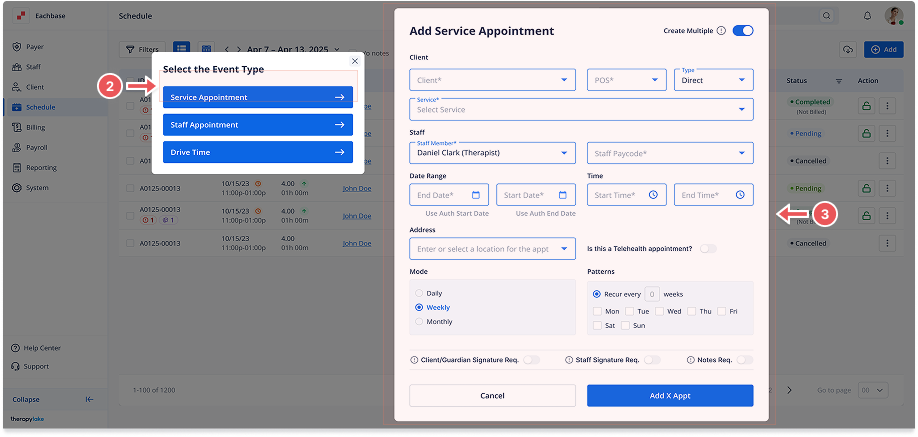This screenshot has width=918, height=437.
Task: Click the End Time clock icon
Action: [x=740, y=195]
